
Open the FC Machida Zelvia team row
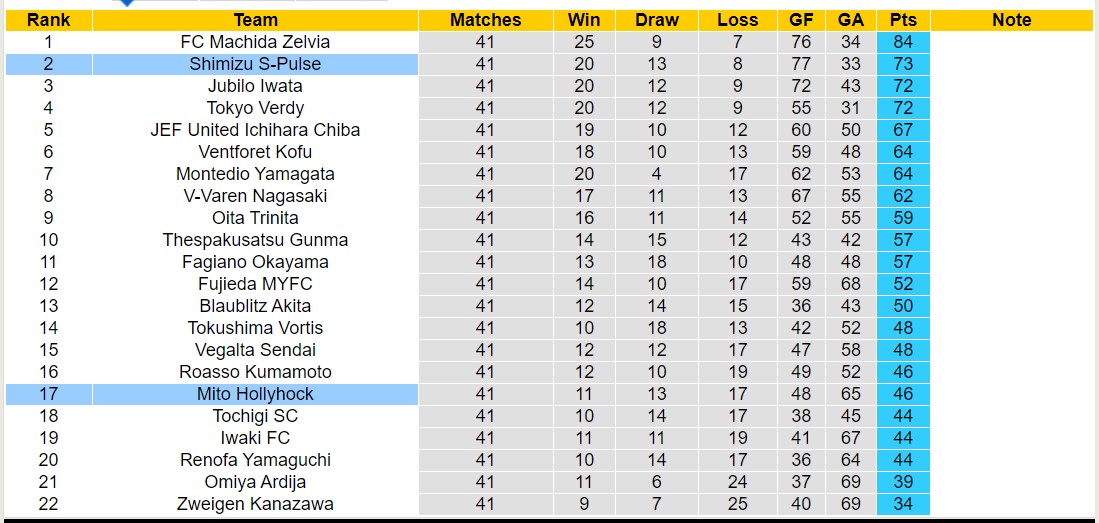(255, 42)
